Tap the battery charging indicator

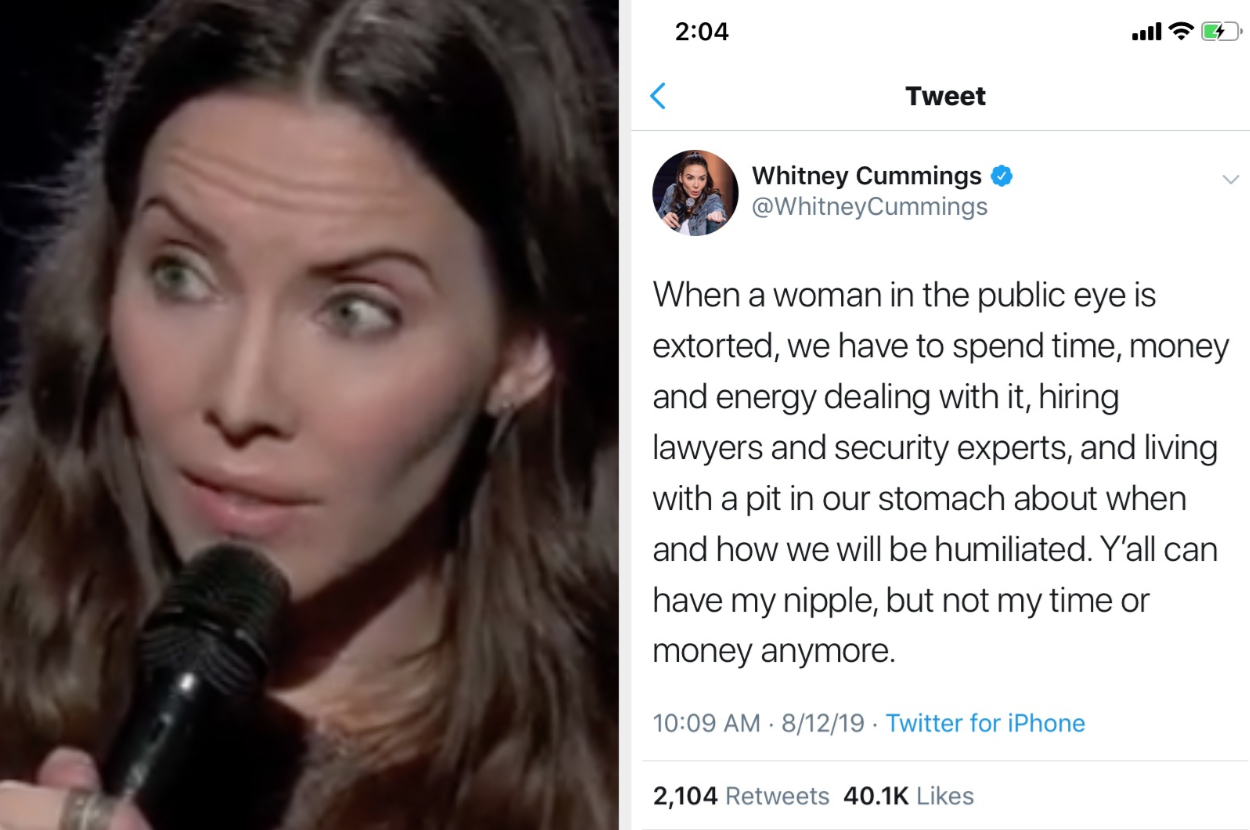(1220, 32)
